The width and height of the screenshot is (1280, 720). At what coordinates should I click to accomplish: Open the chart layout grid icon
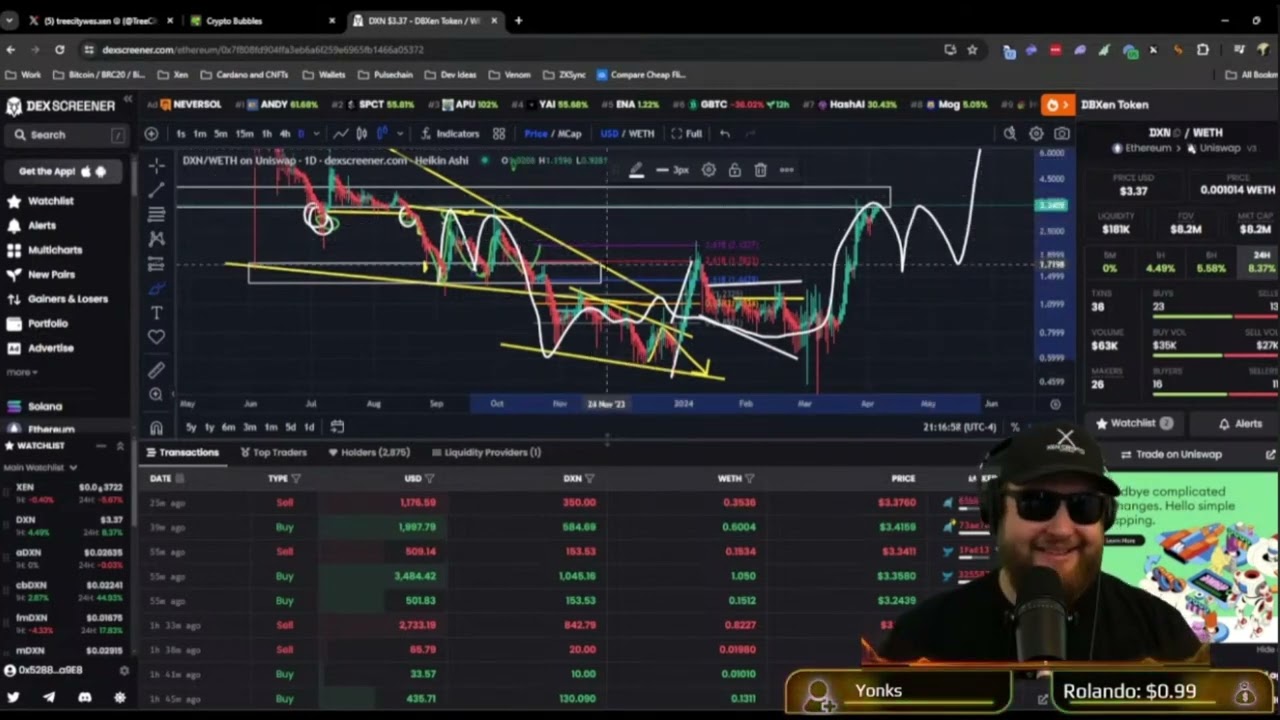(x=498, y=133)
